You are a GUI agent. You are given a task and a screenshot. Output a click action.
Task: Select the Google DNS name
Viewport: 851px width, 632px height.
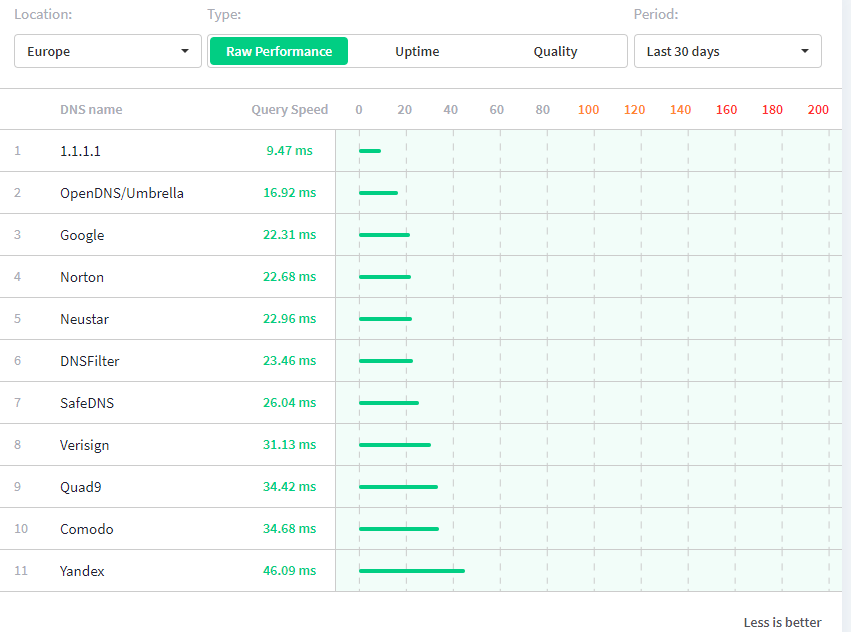point(82,235)
